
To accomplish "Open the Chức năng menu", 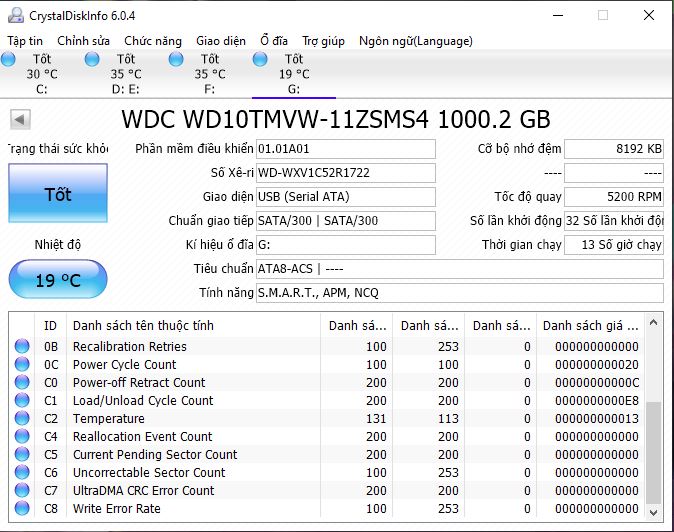I will [153, 41].
